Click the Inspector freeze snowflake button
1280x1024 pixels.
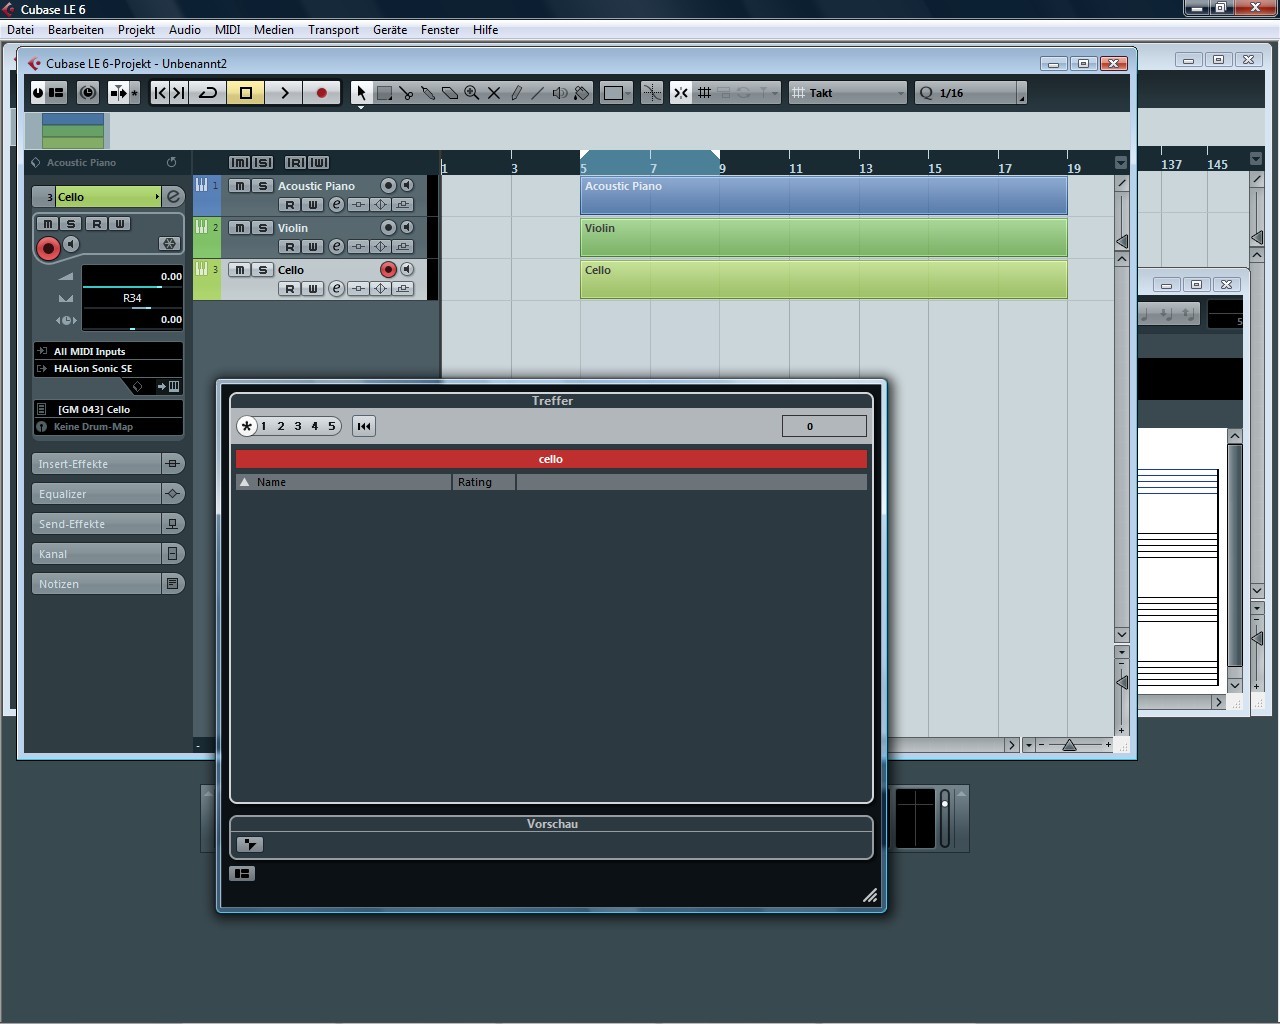169,244
